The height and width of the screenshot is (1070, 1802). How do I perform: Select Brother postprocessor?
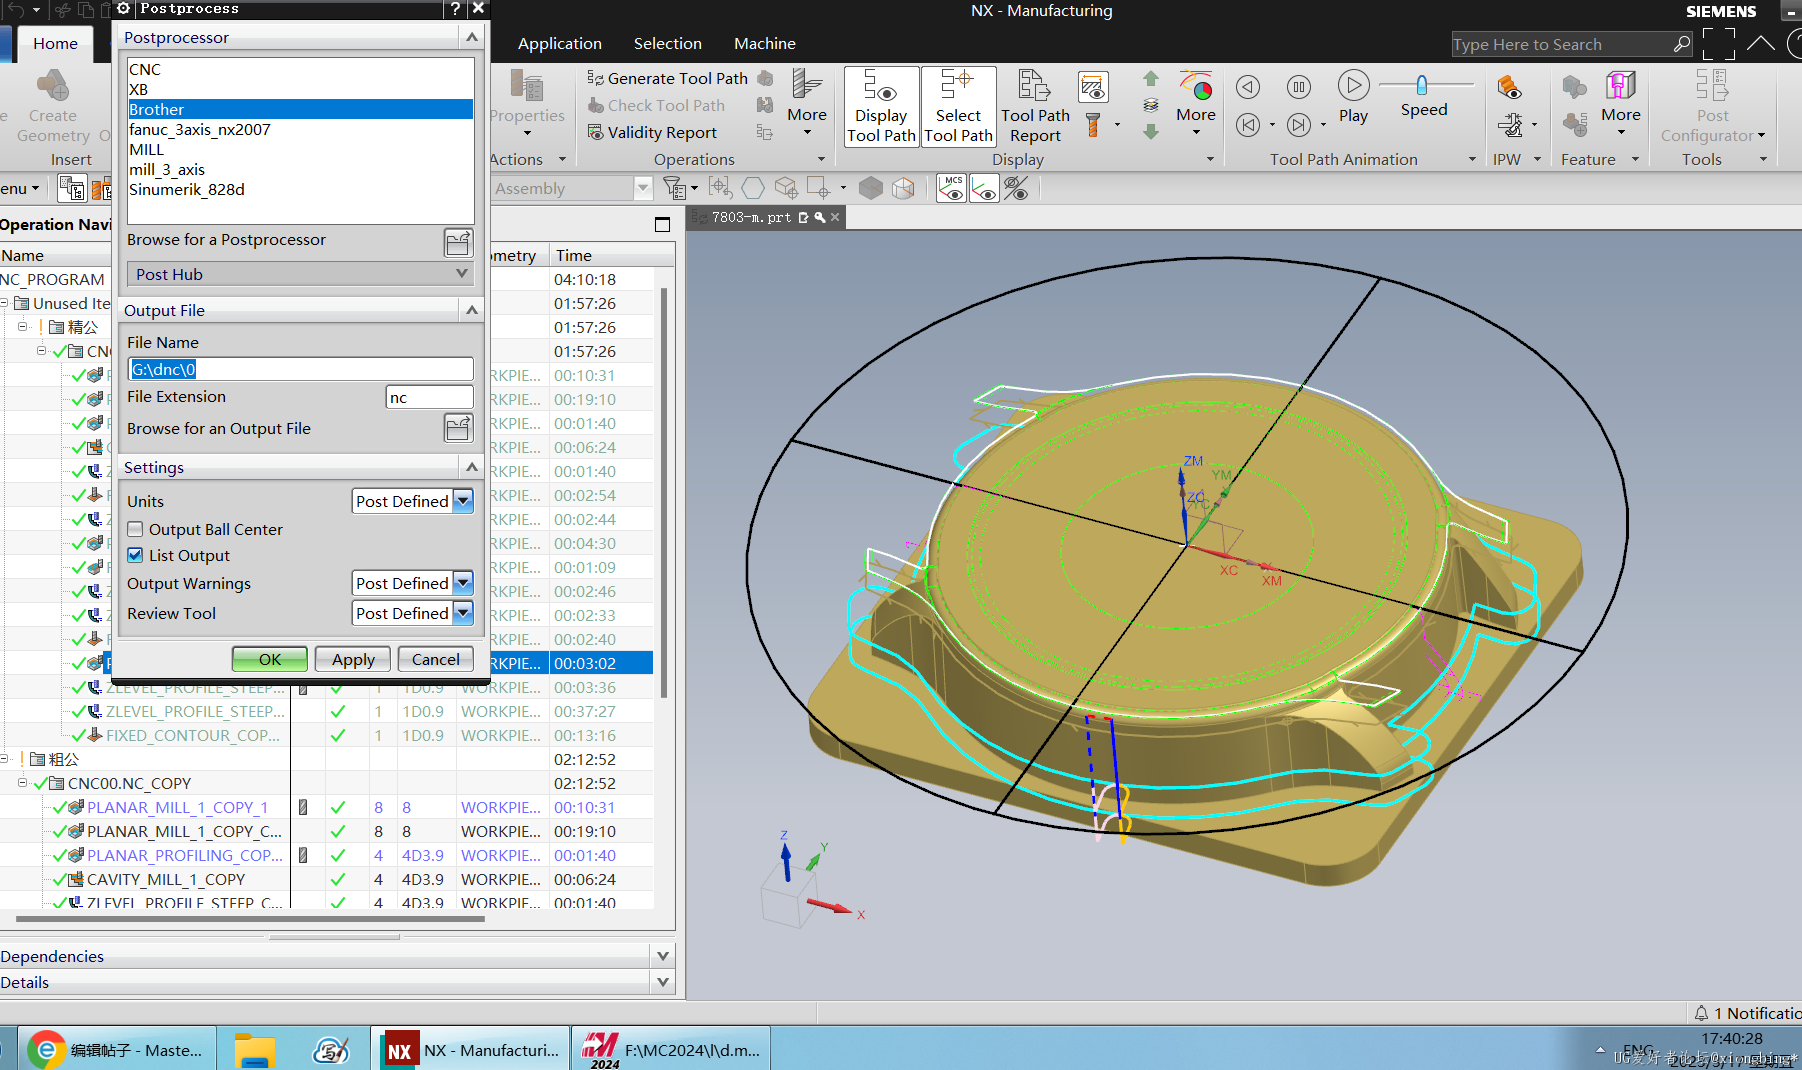point(300,109)
